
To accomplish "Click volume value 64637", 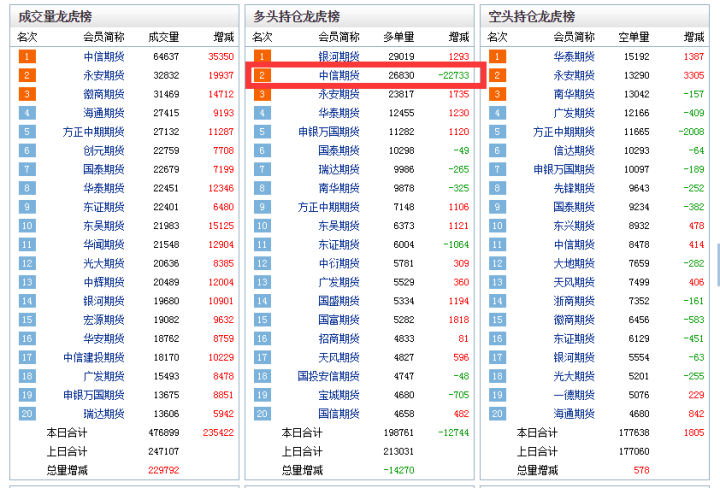I will 166,56.
